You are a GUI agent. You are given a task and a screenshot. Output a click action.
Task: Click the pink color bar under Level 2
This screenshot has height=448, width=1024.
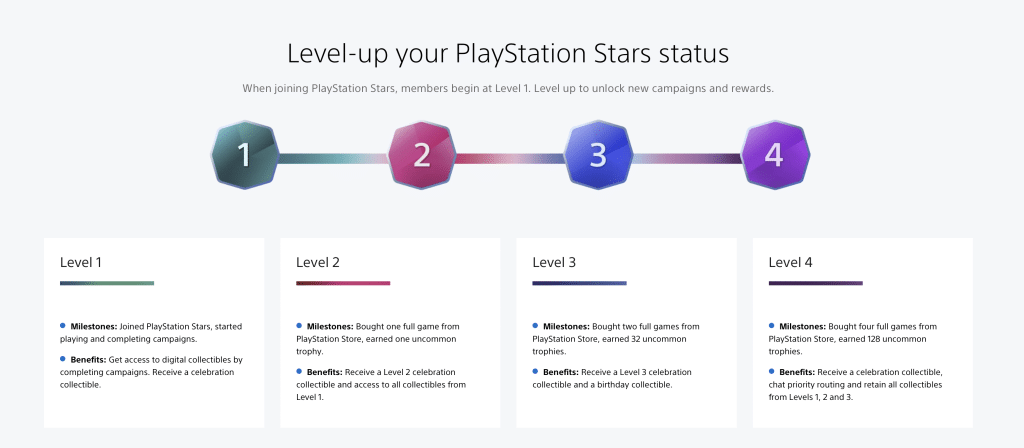(x=343, y=283)
